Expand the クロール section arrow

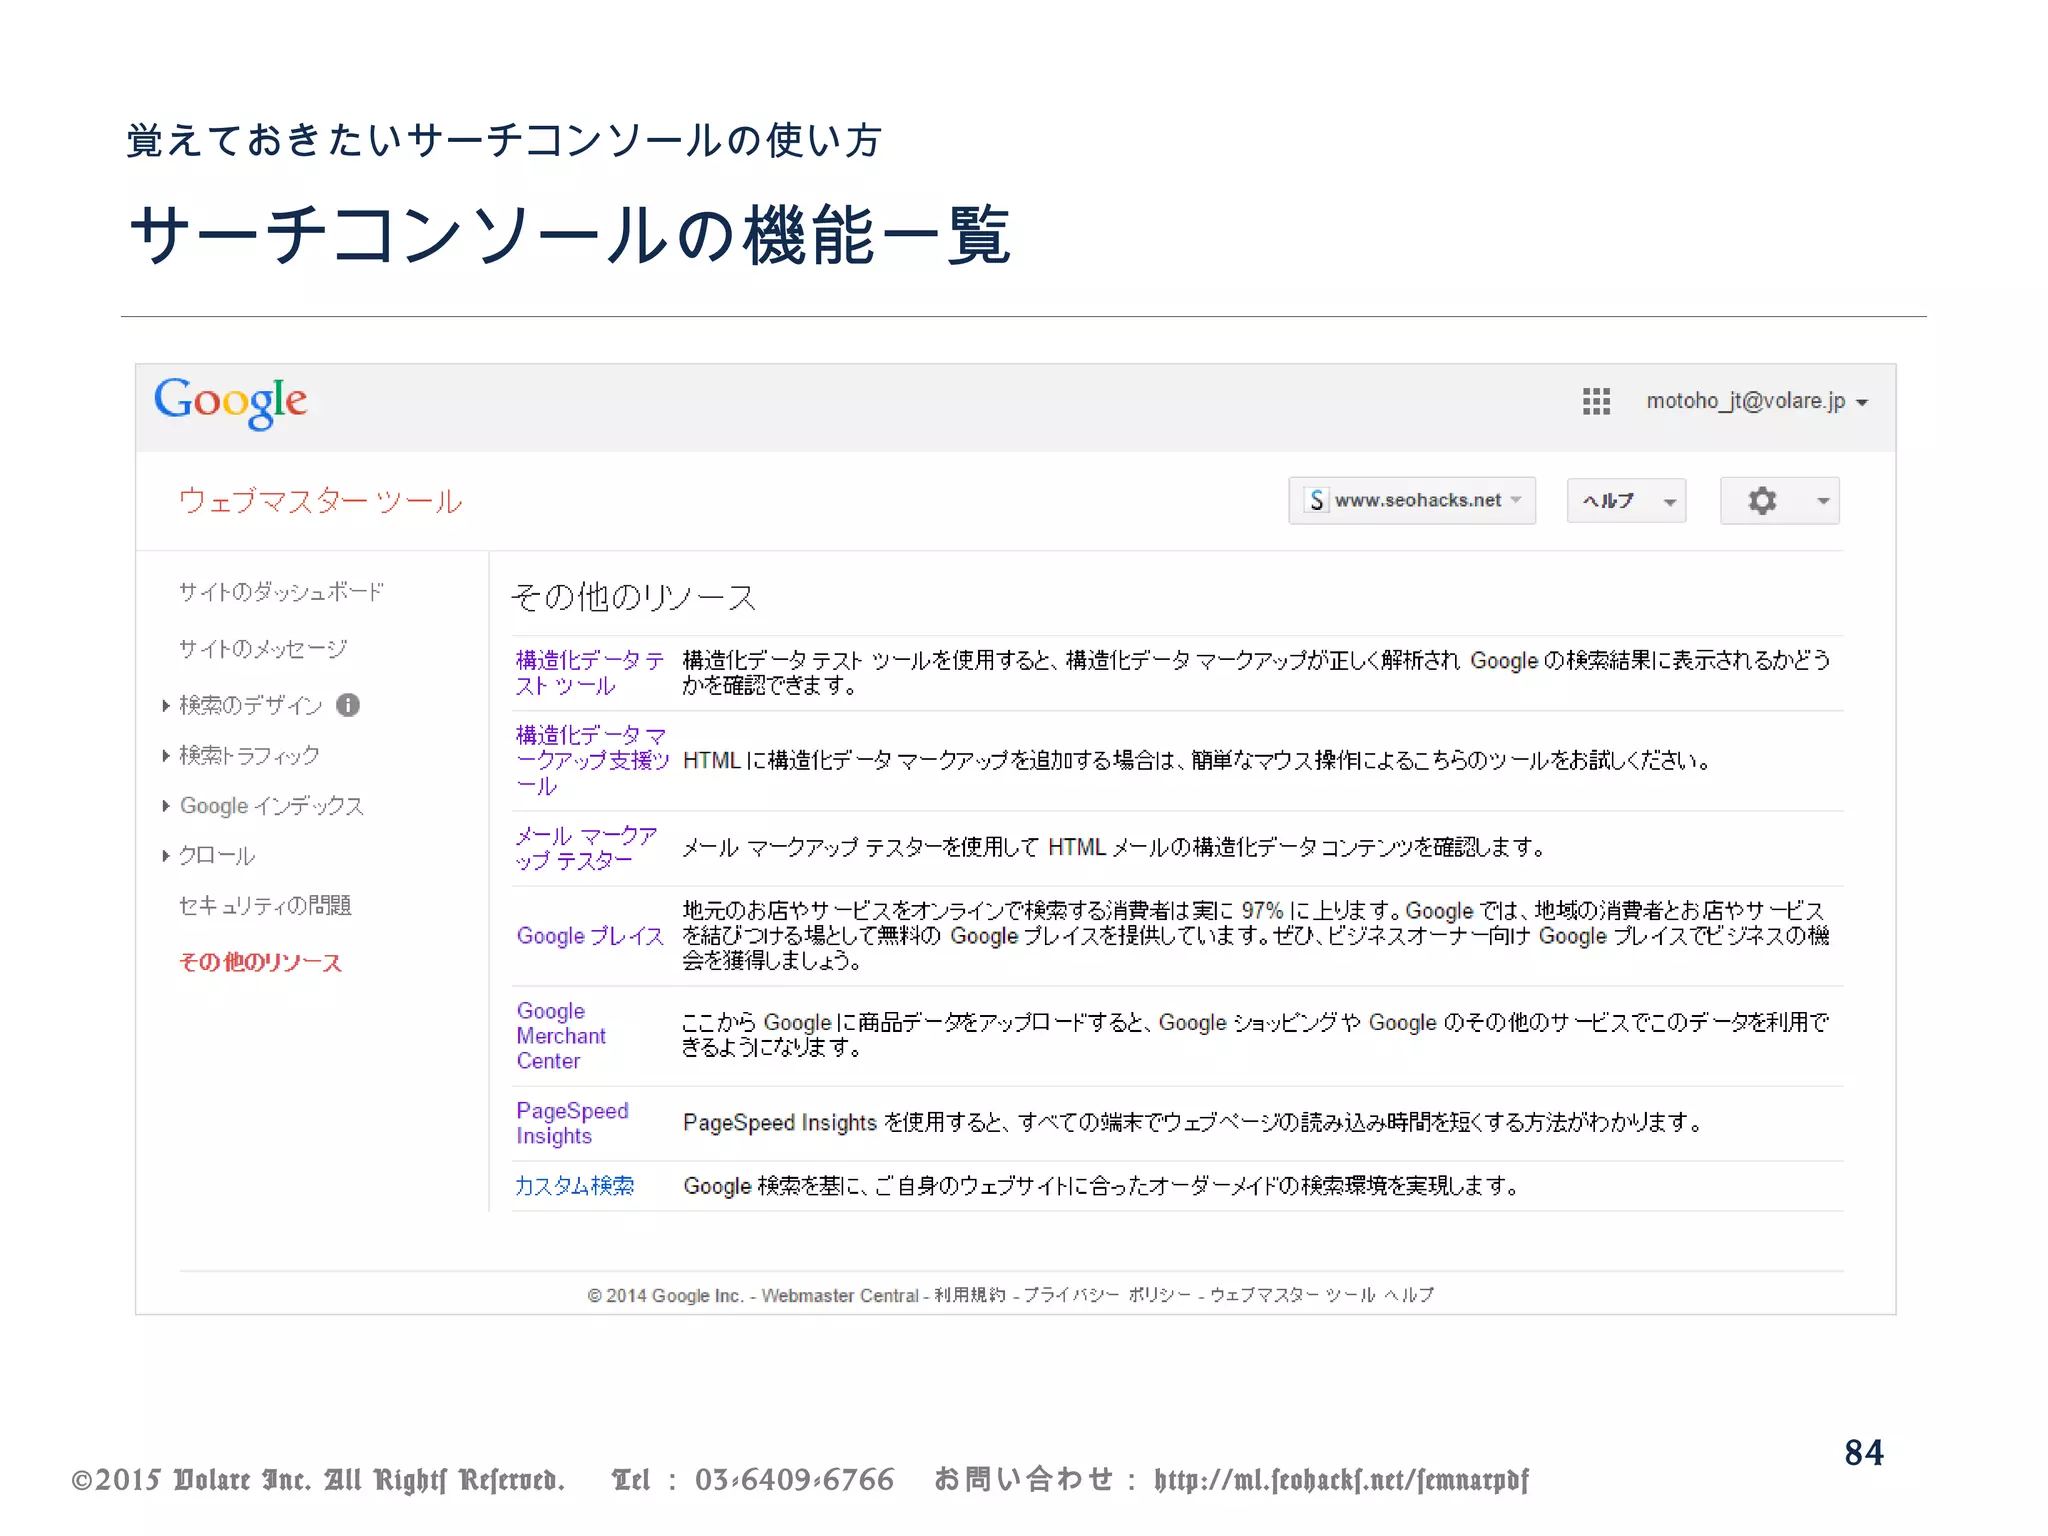166,856
